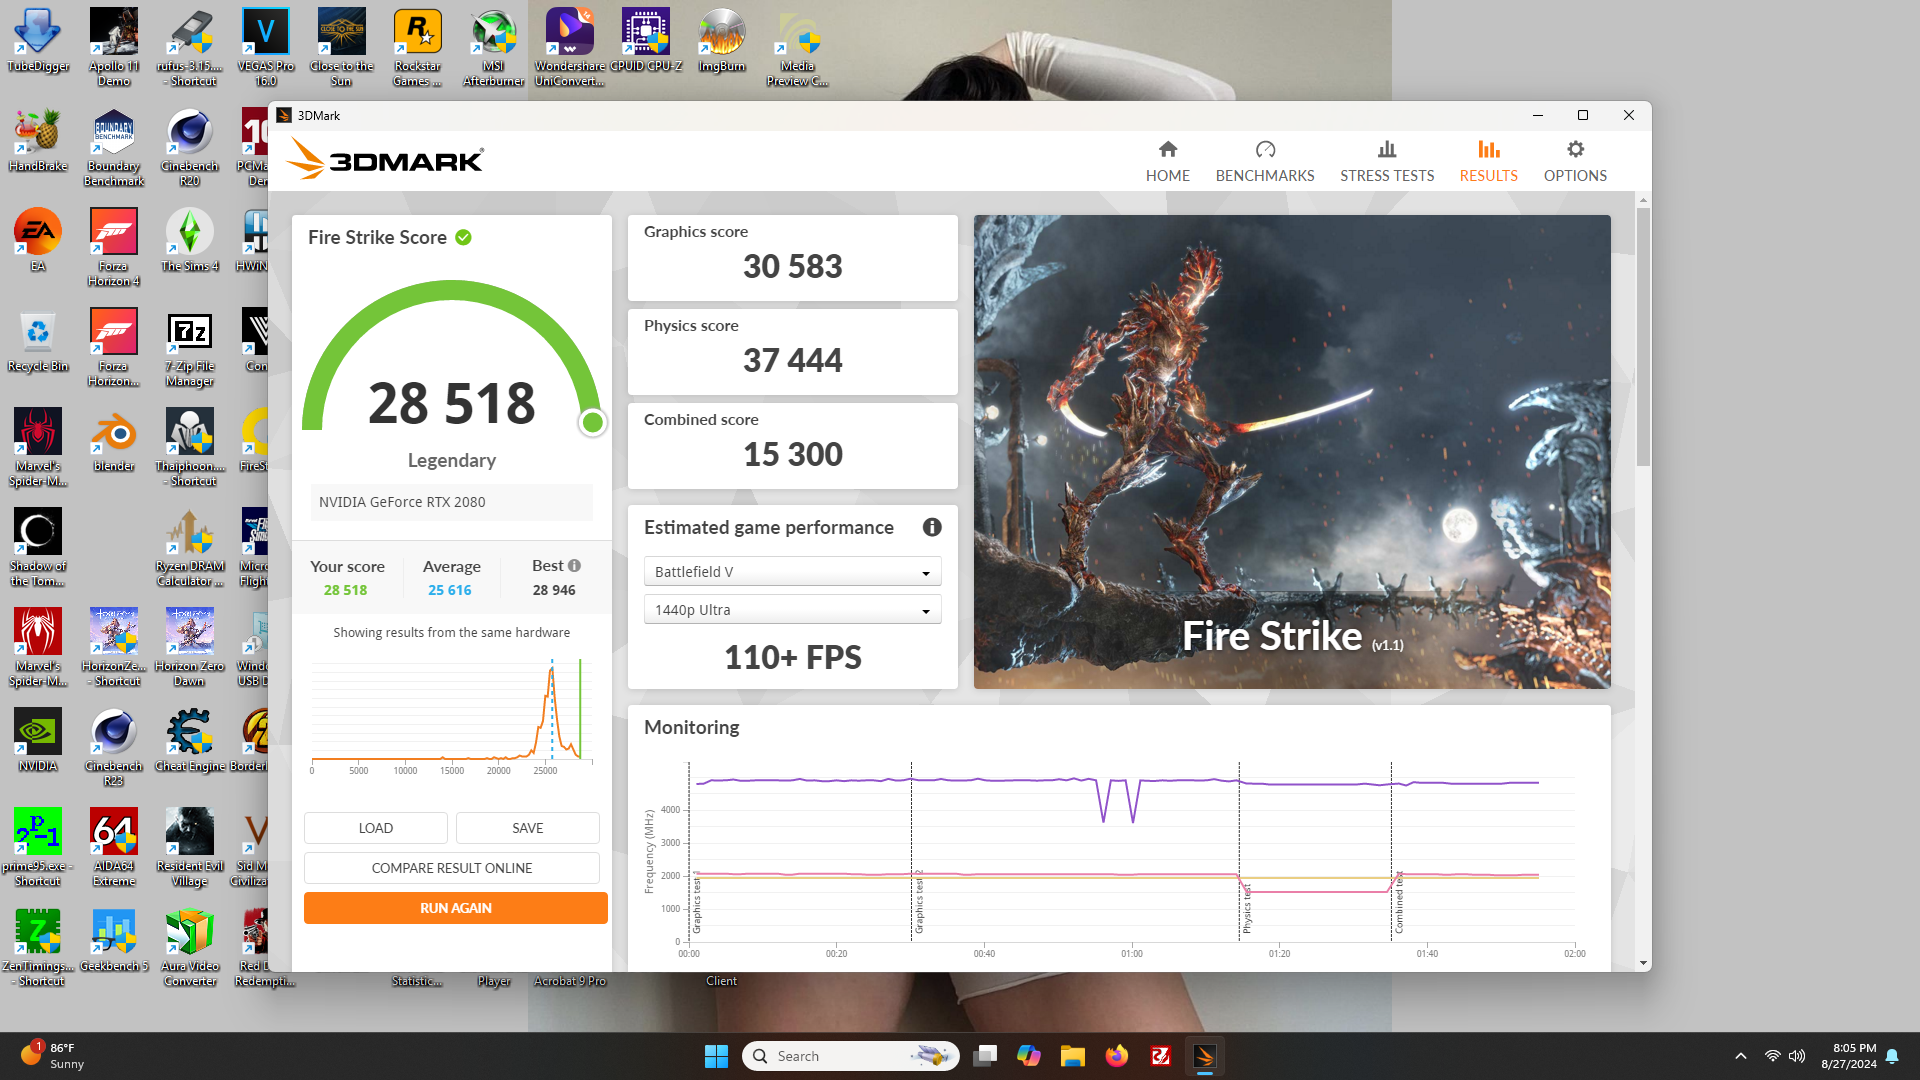The image size is (1920, 1080).
Task: Click the LOAD button
Action: click(x=376, y=828)
